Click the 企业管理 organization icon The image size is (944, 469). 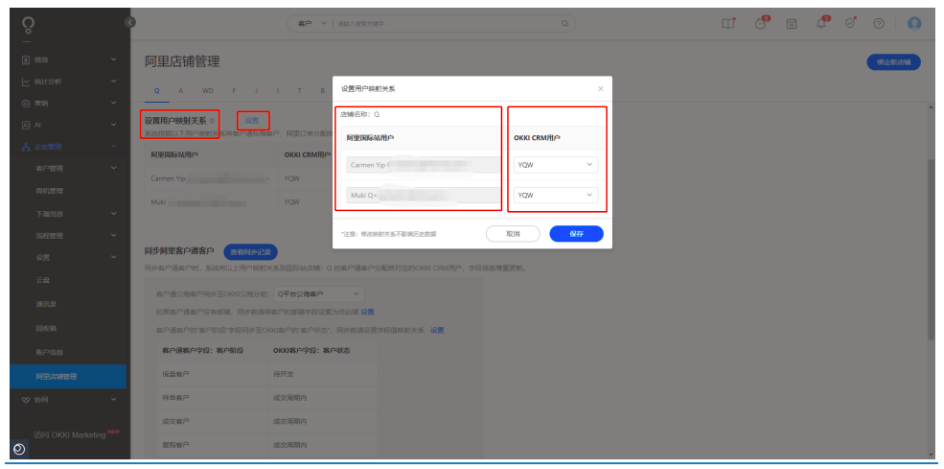coord(26,146)
